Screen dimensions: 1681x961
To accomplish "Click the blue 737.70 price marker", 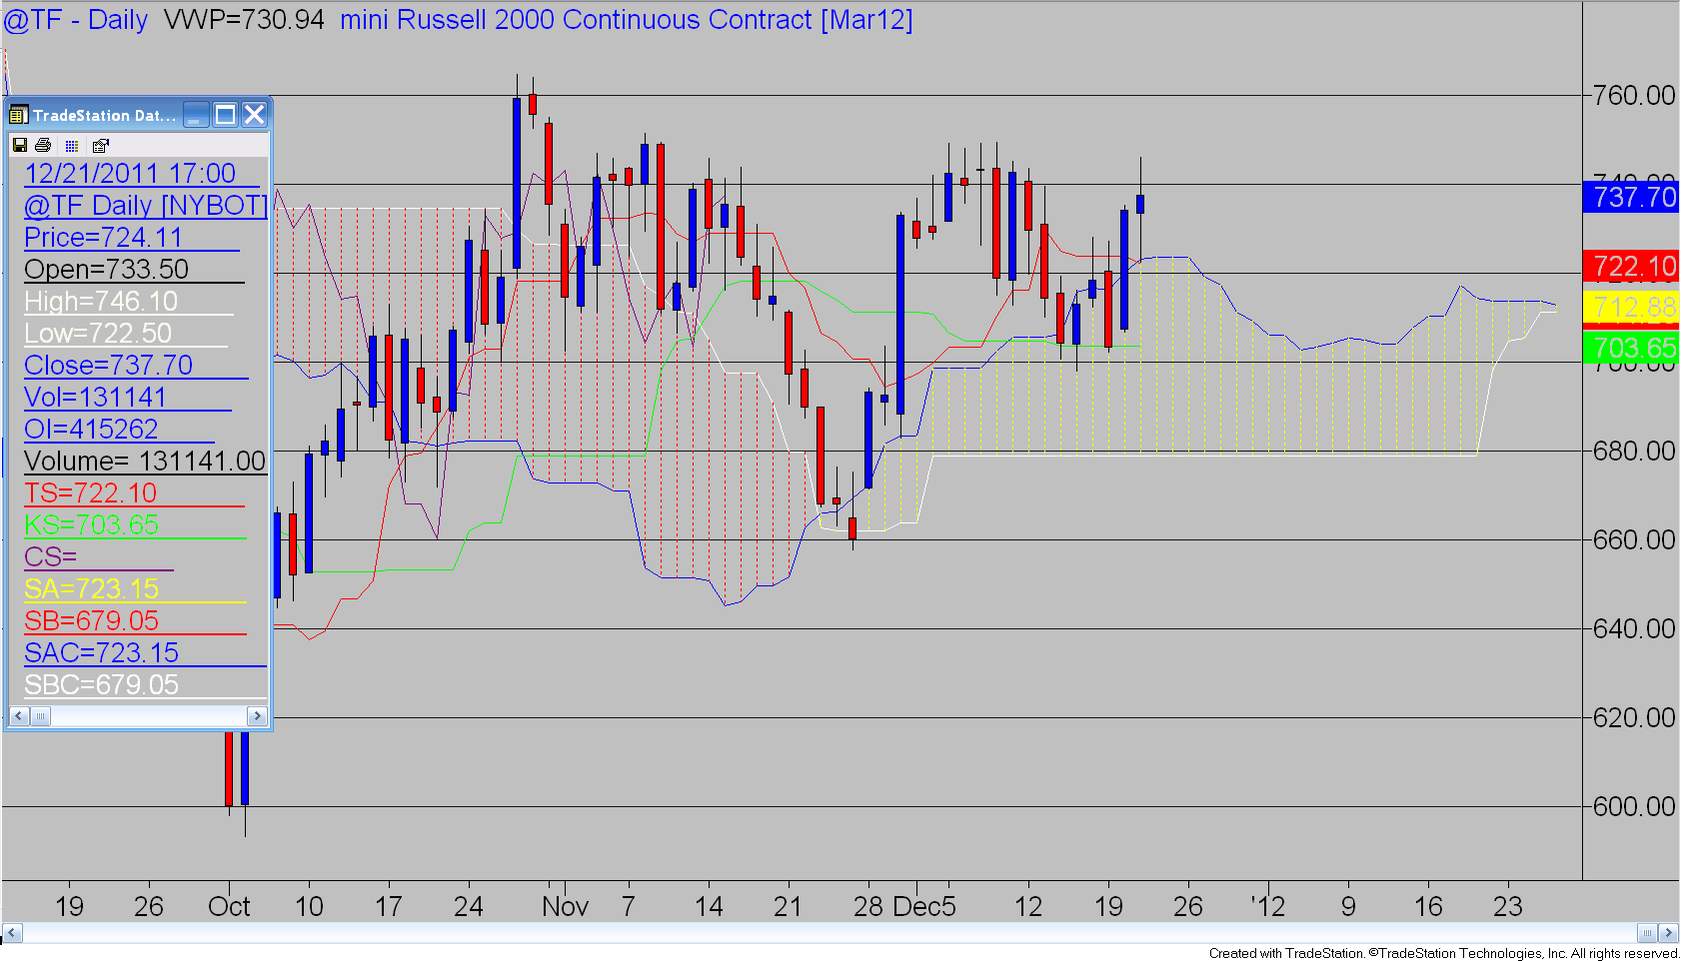I will [1631, 197].
